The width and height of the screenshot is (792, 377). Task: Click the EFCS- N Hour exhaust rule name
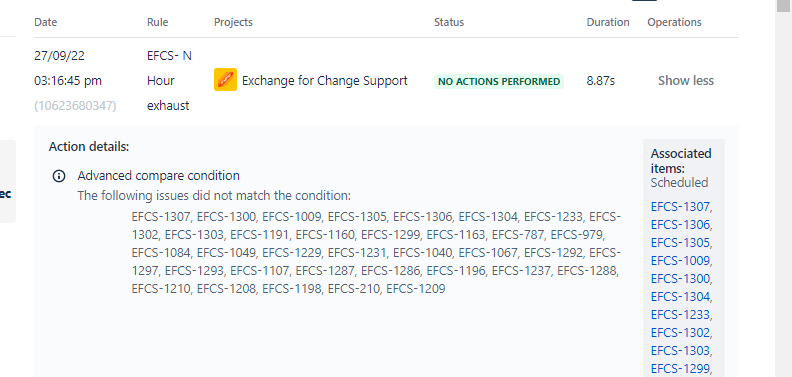(169, 81)
